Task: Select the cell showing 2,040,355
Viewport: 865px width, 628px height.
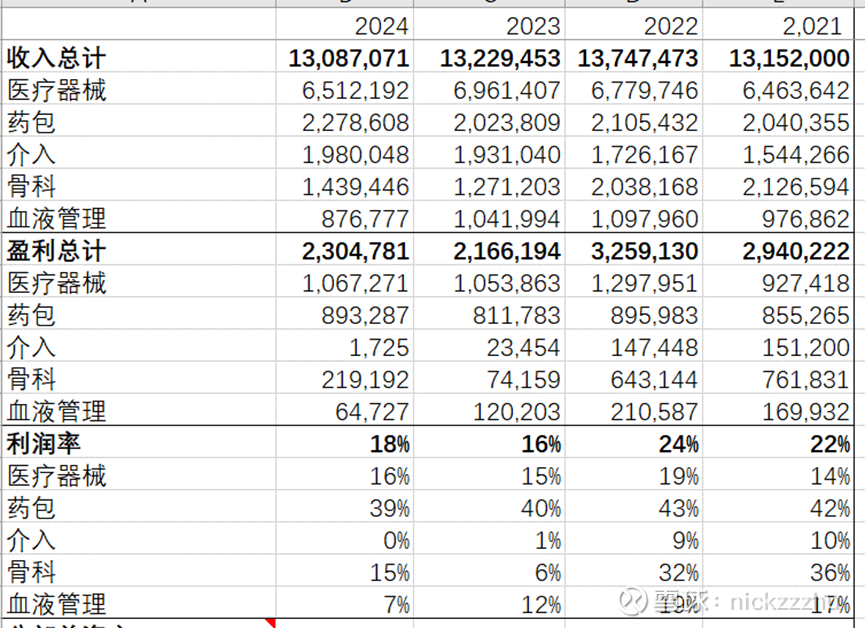Action: 778,122
